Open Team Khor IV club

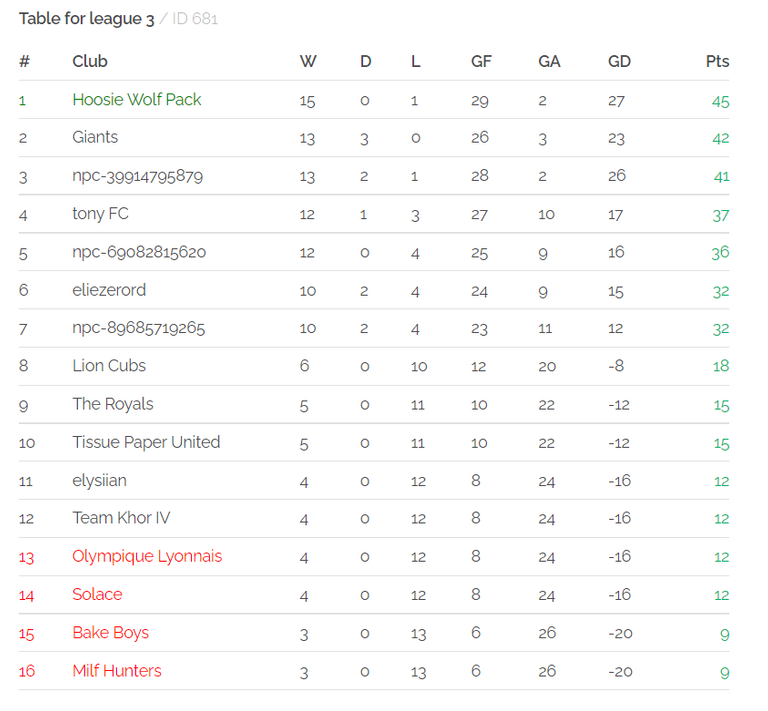[121, 518]
